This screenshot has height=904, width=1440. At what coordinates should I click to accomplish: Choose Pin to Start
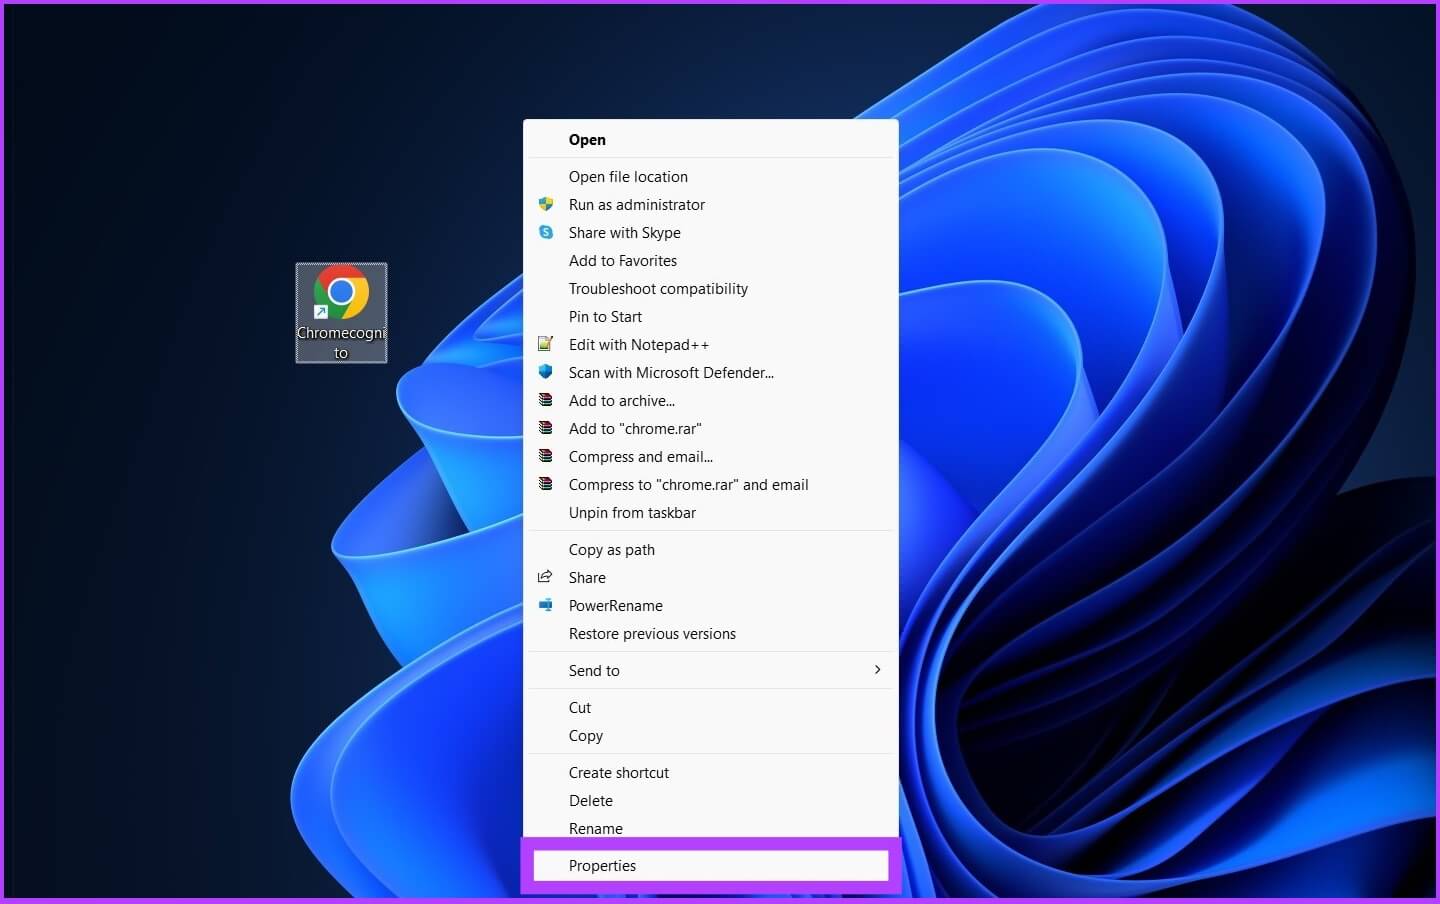(711, 317)
